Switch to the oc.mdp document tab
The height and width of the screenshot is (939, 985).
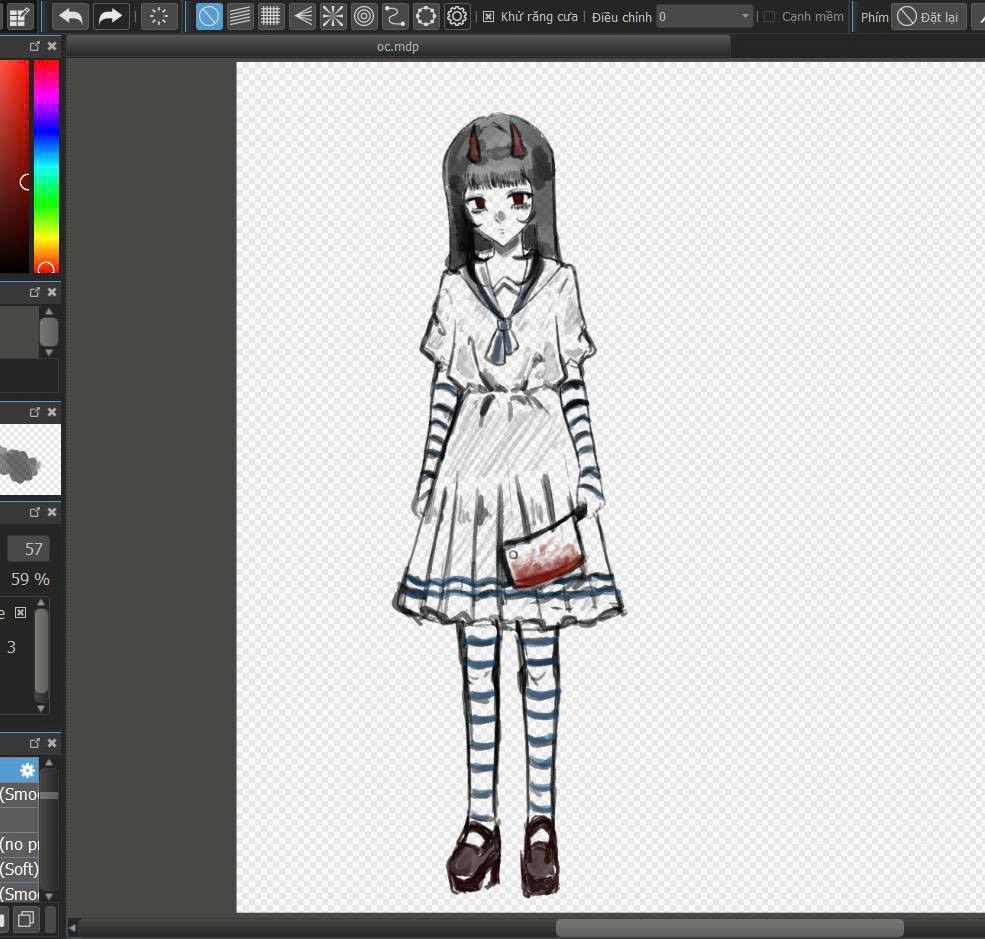pos(398,46)
